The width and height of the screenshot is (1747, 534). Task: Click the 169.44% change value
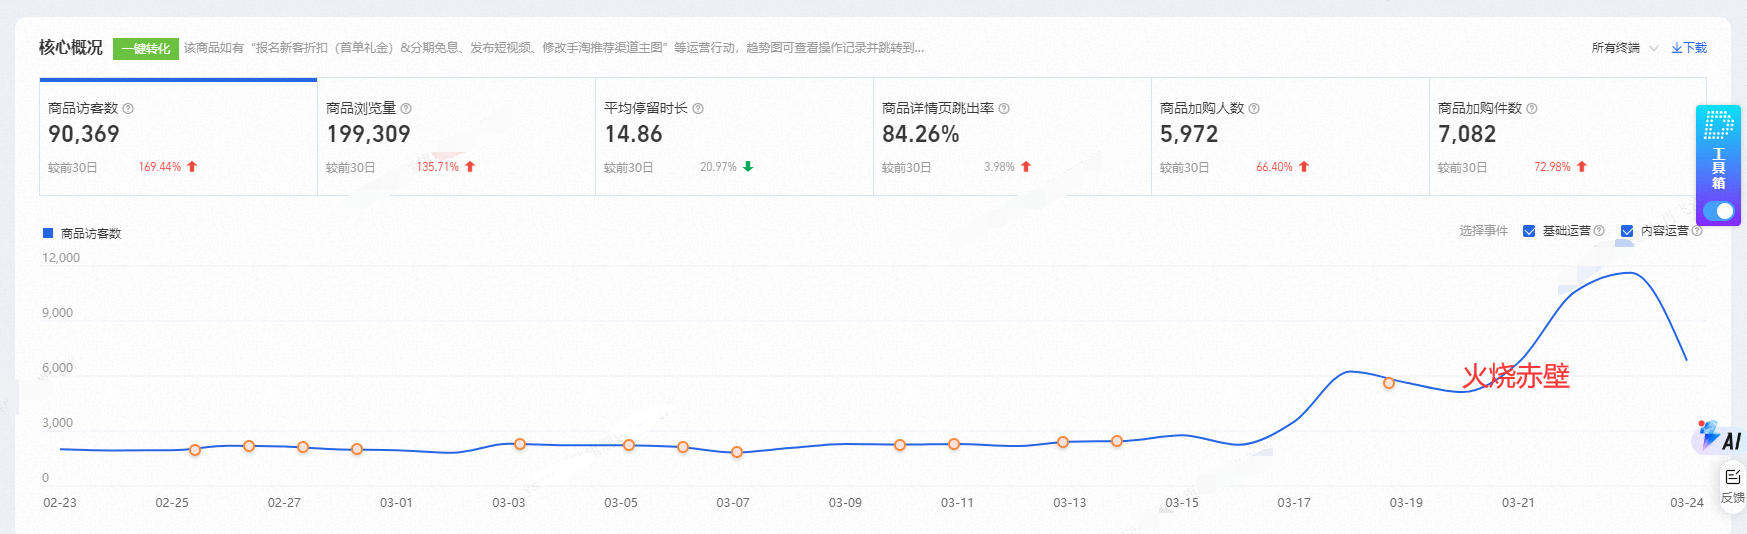point(160,167)
